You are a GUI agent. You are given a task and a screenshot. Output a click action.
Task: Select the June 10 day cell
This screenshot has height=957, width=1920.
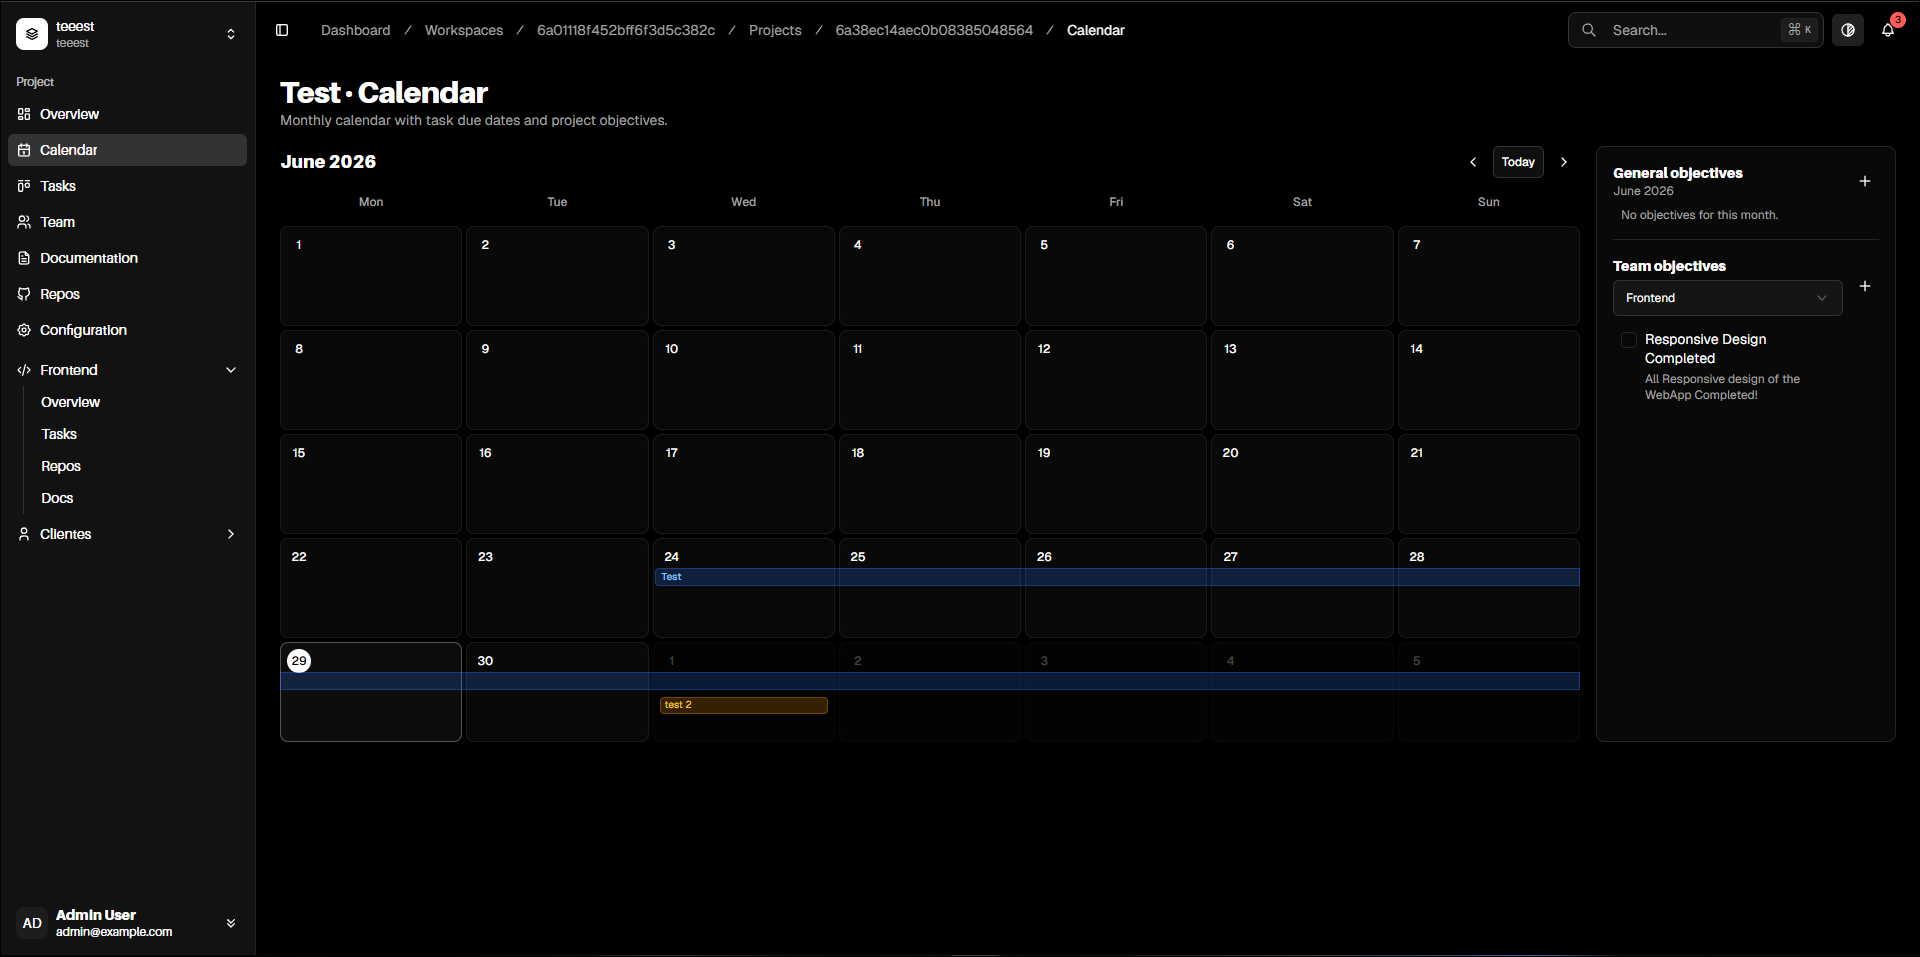(x=744, y=380)
